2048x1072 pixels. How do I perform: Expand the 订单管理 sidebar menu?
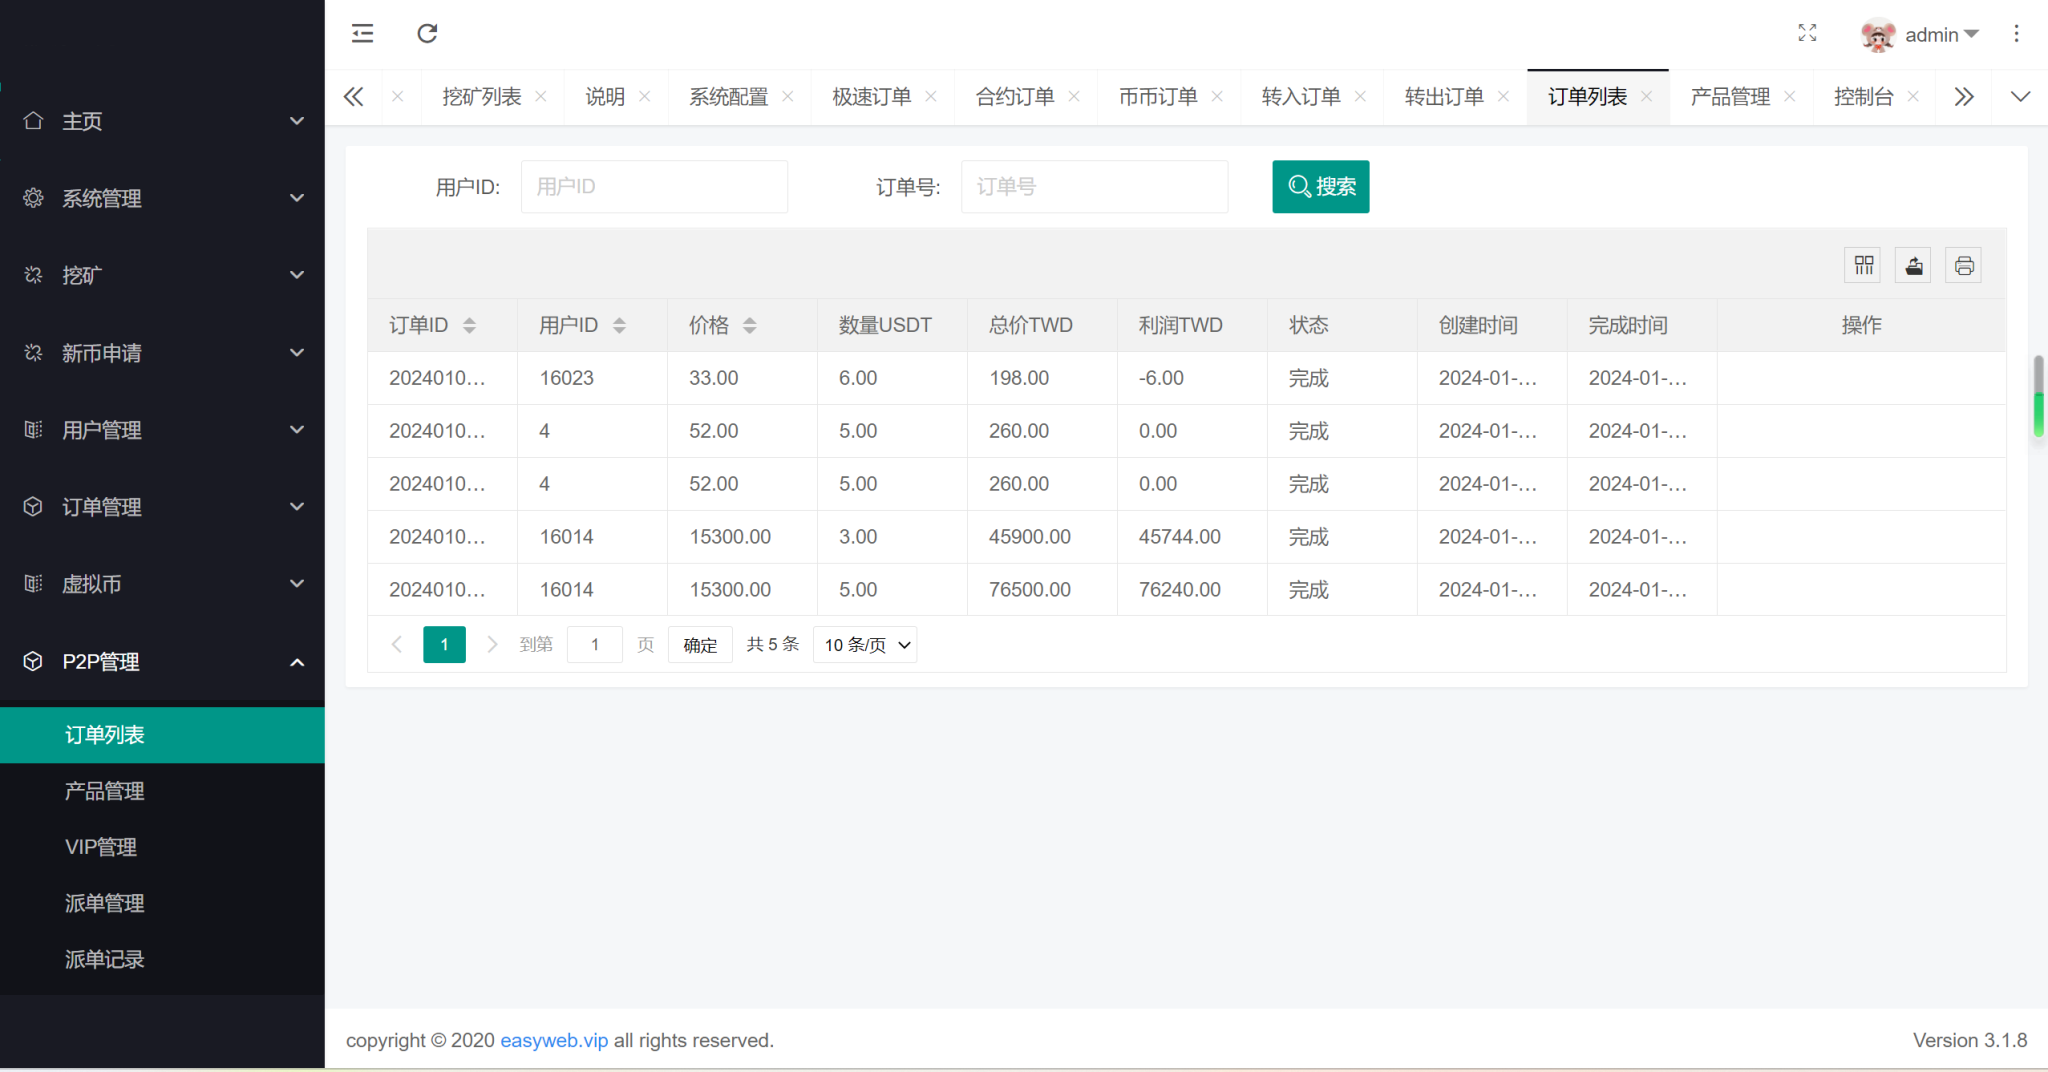pyautogui.click(x=162, y=507)
